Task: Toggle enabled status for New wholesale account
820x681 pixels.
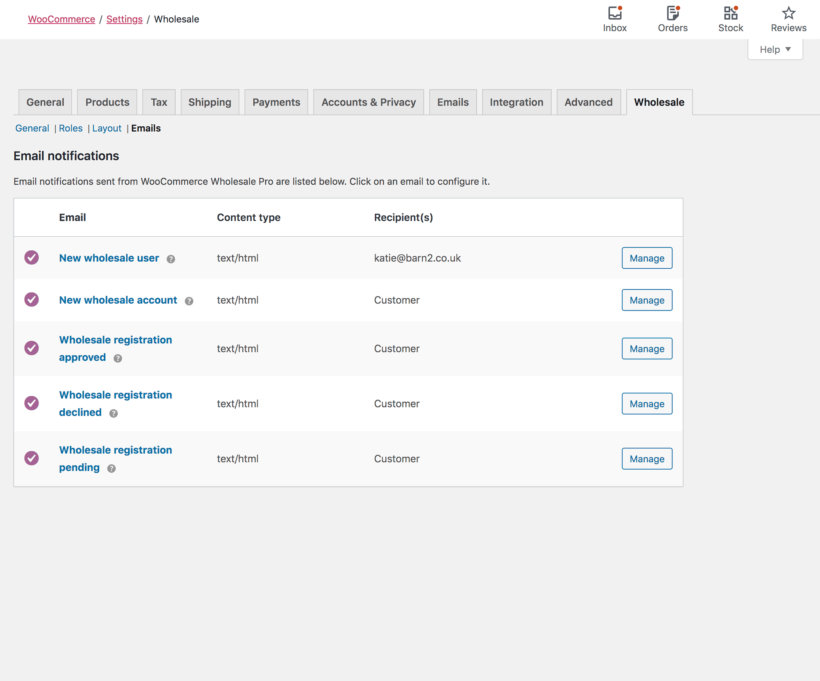Action: tap(31, 300)
